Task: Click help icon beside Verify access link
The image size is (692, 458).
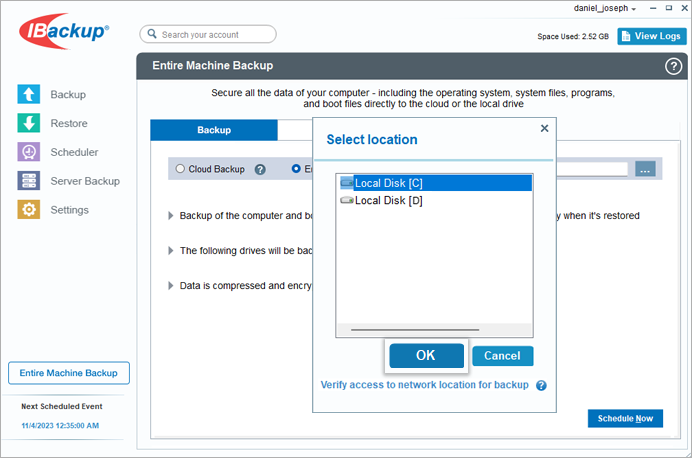Action: (x=541, y=386)
